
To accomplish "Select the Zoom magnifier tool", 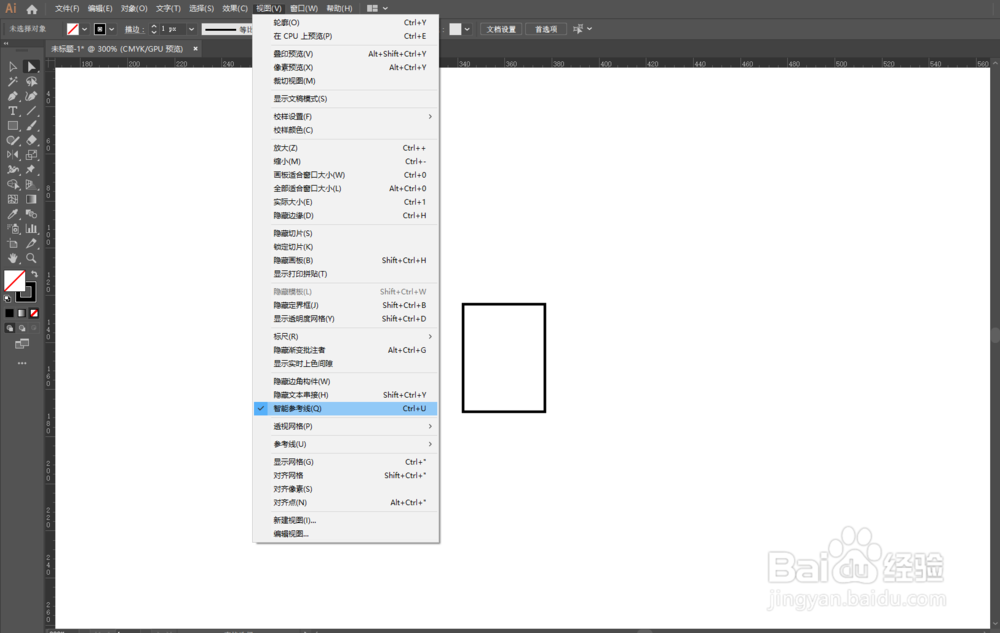I will point(31,258).
